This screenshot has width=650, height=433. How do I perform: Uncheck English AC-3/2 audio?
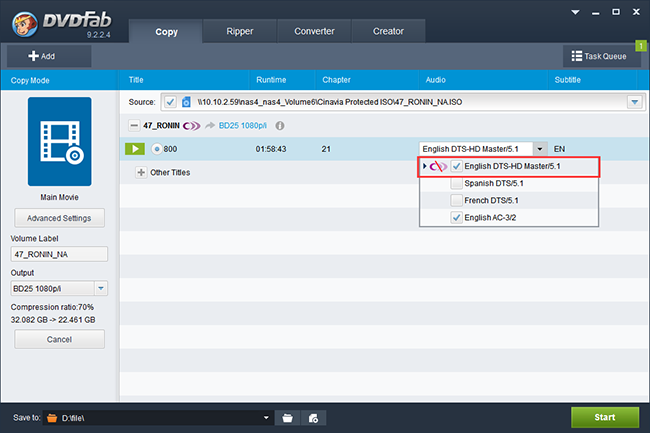tap(456, 218)
